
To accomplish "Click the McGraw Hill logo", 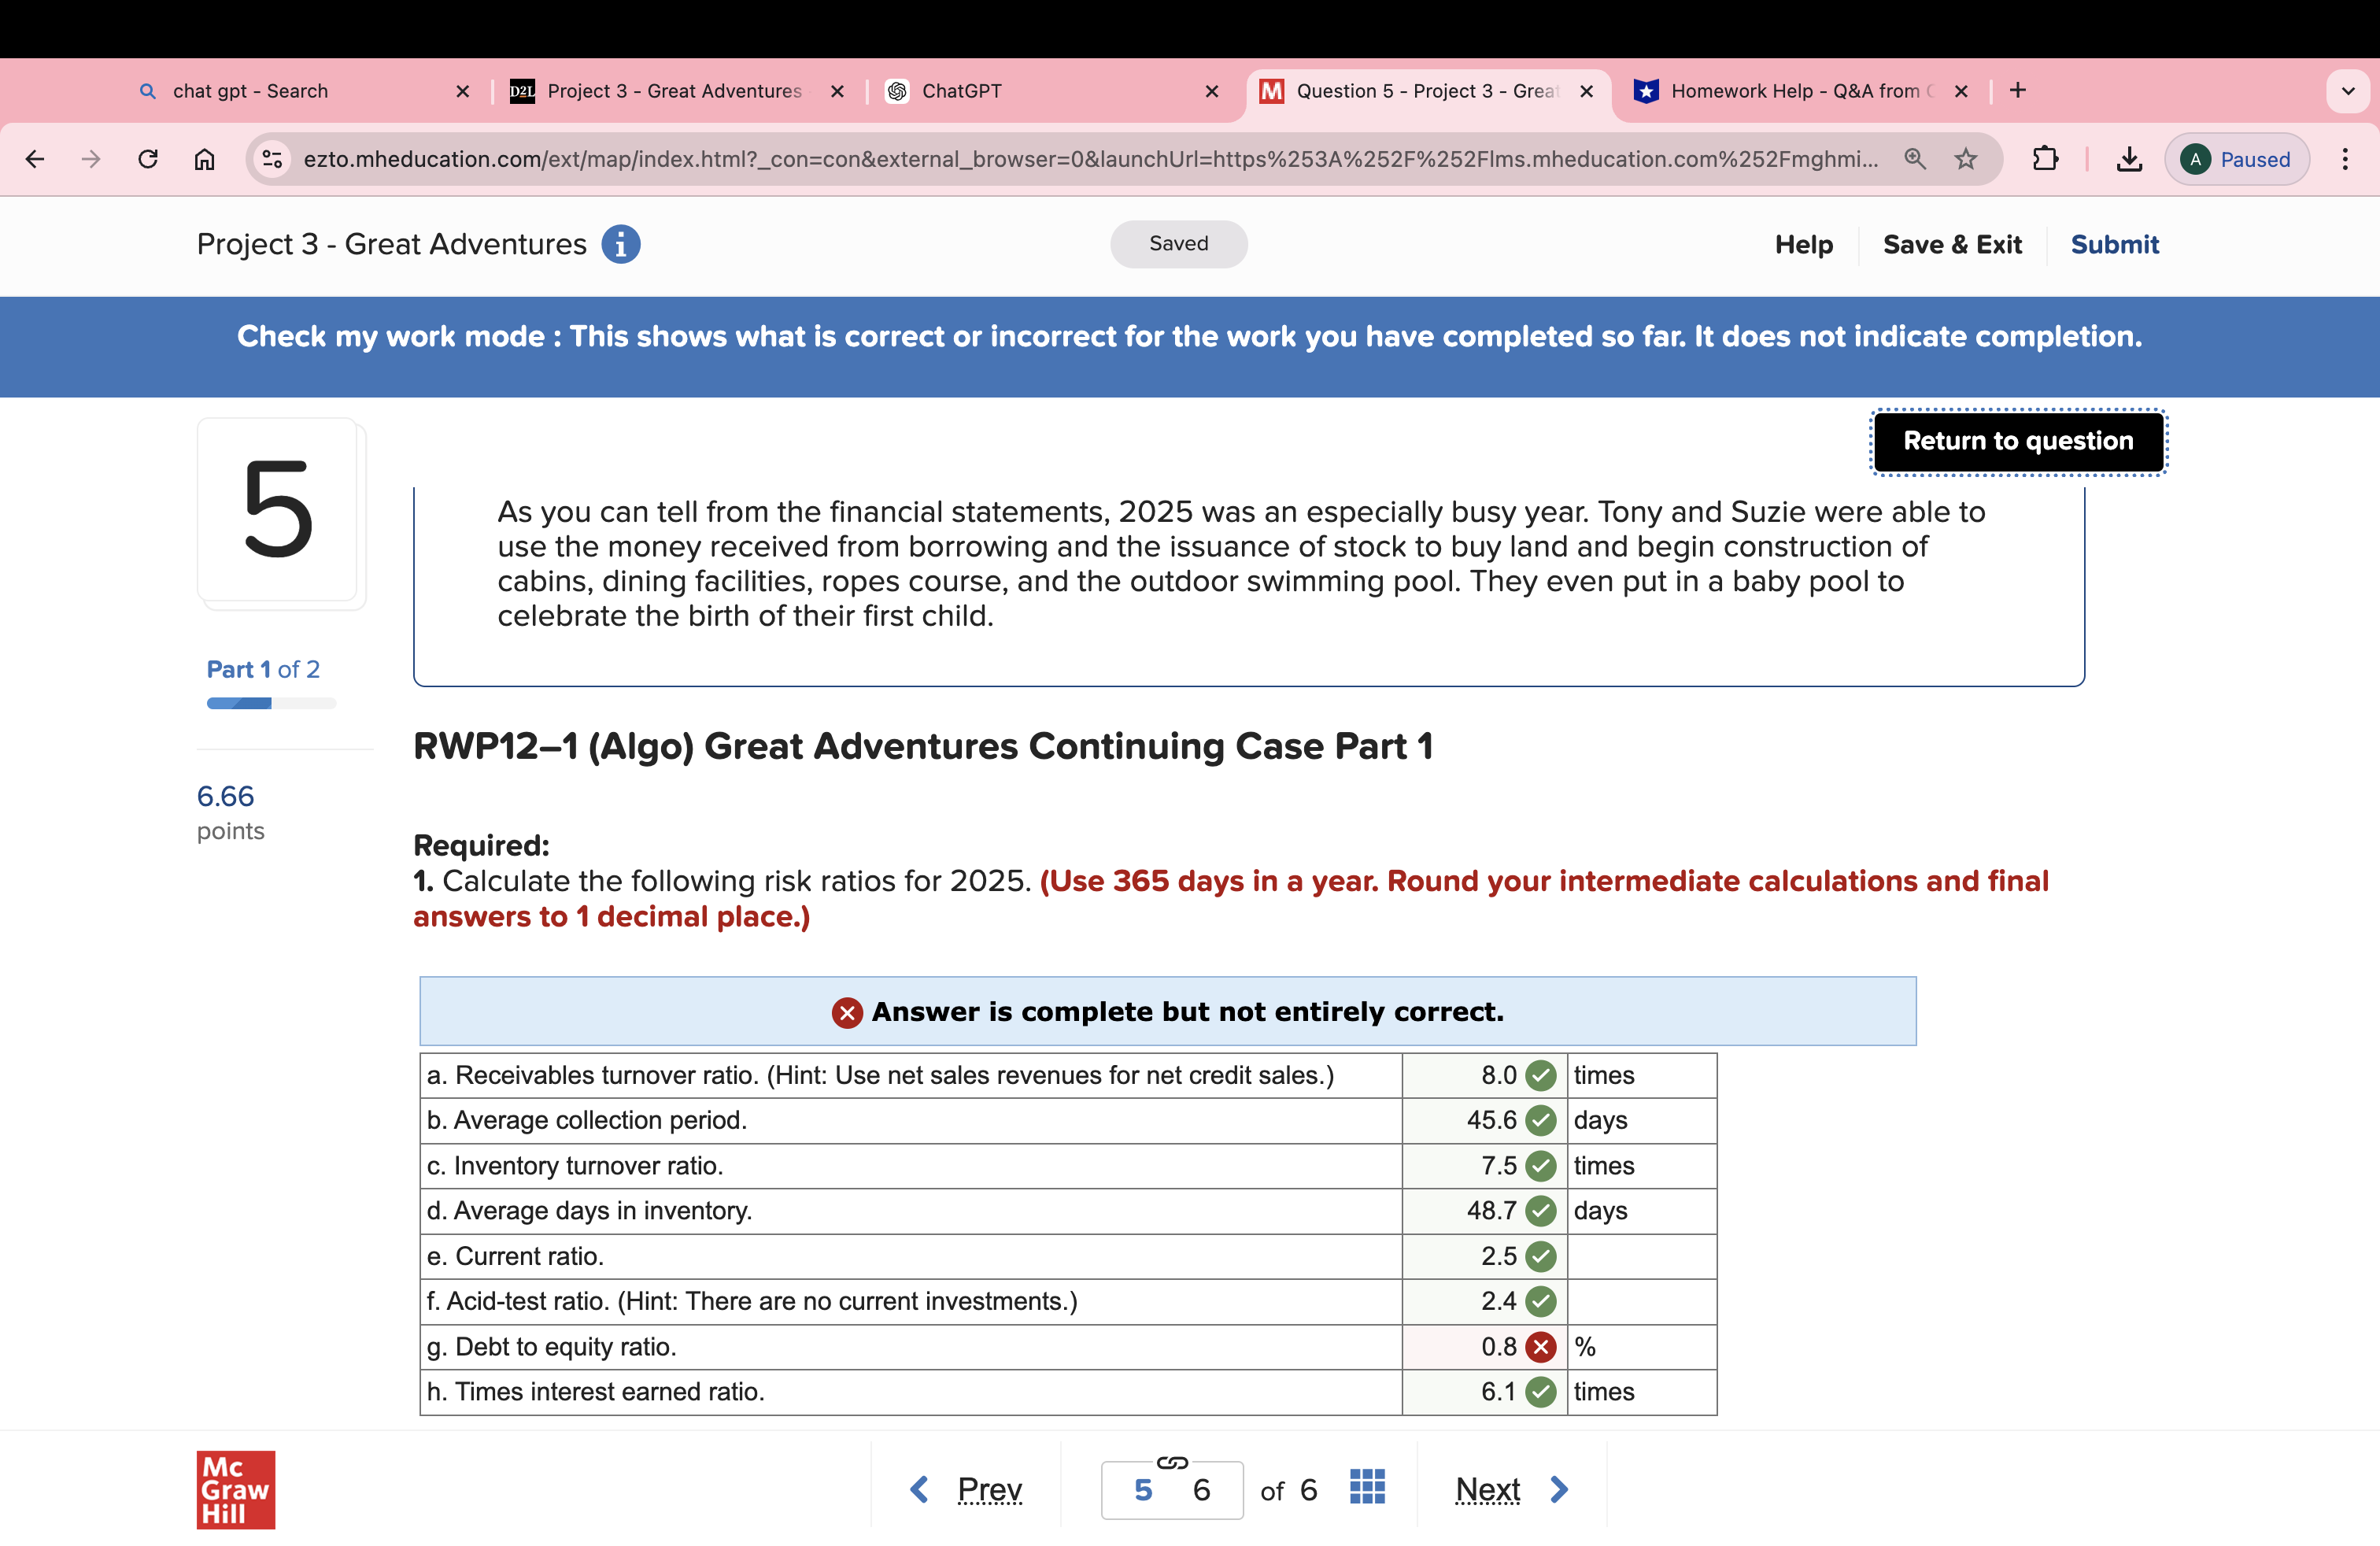I will click(235, 1489).
